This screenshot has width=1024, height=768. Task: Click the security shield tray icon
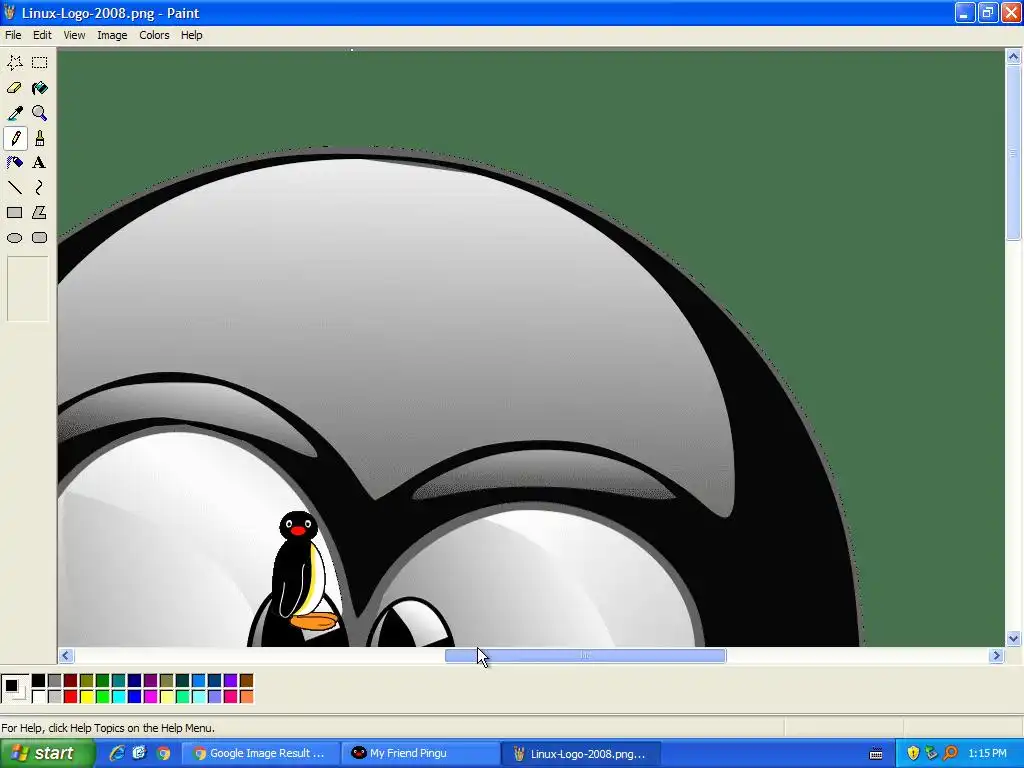pos(913,754)
